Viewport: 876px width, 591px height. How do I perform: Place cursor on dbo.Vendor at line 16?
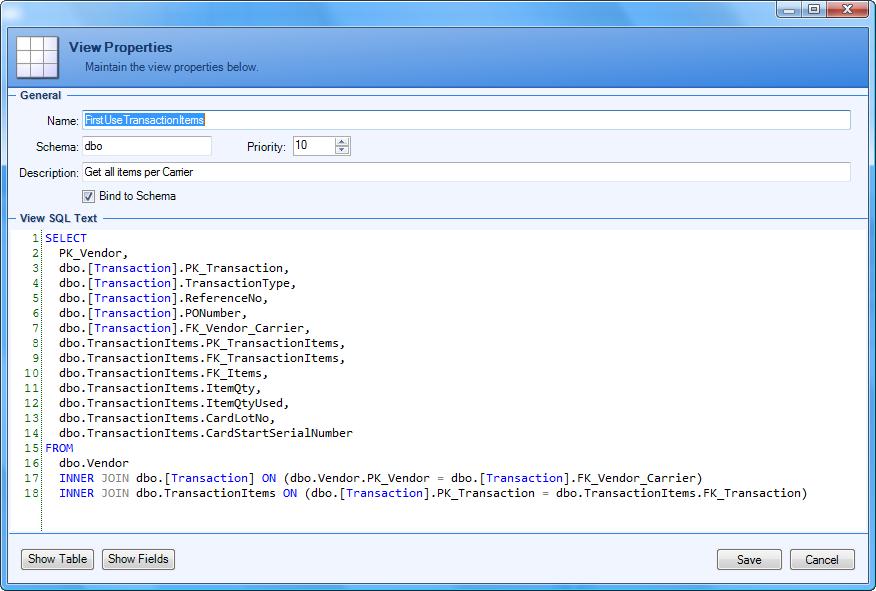[94, 463]
